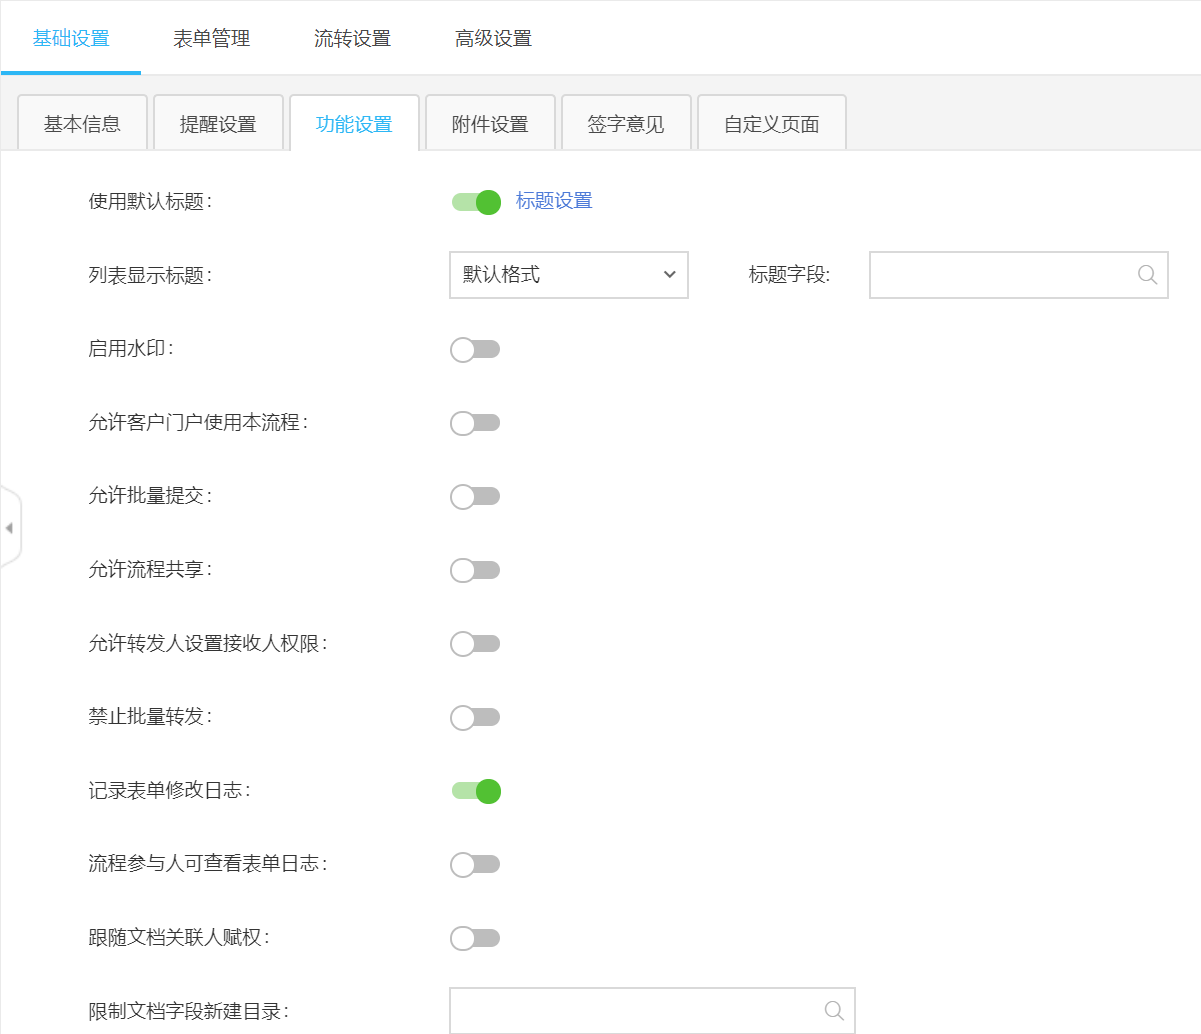
Task: Disable the 使用默认标题 toggle
Action: coord(476,202)
